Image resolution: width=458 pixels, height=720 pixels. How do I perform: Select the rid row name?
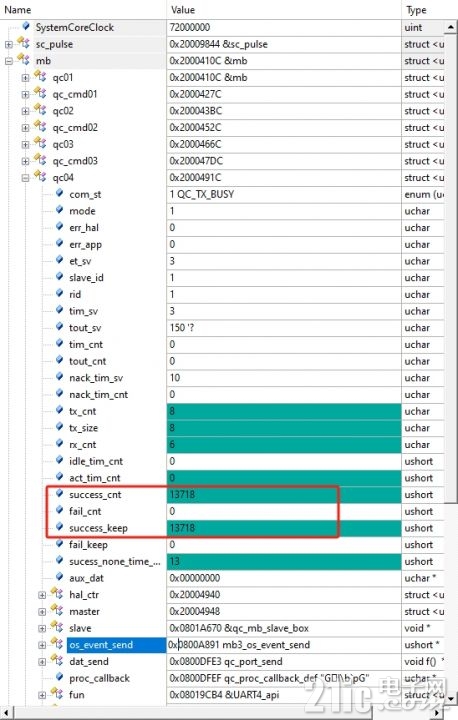pos(75,294)
